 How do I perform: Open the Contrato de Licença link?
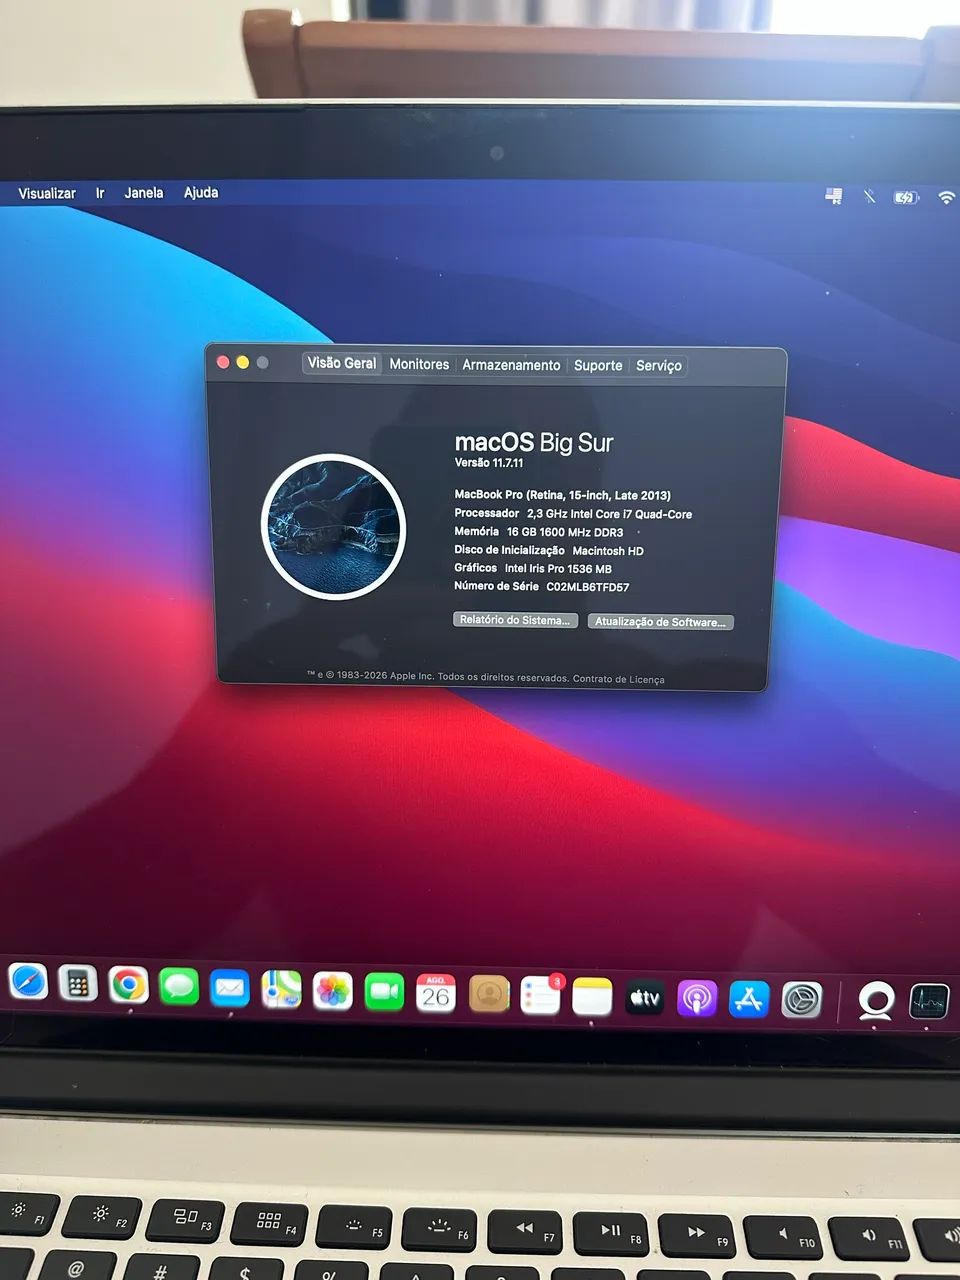618,679
